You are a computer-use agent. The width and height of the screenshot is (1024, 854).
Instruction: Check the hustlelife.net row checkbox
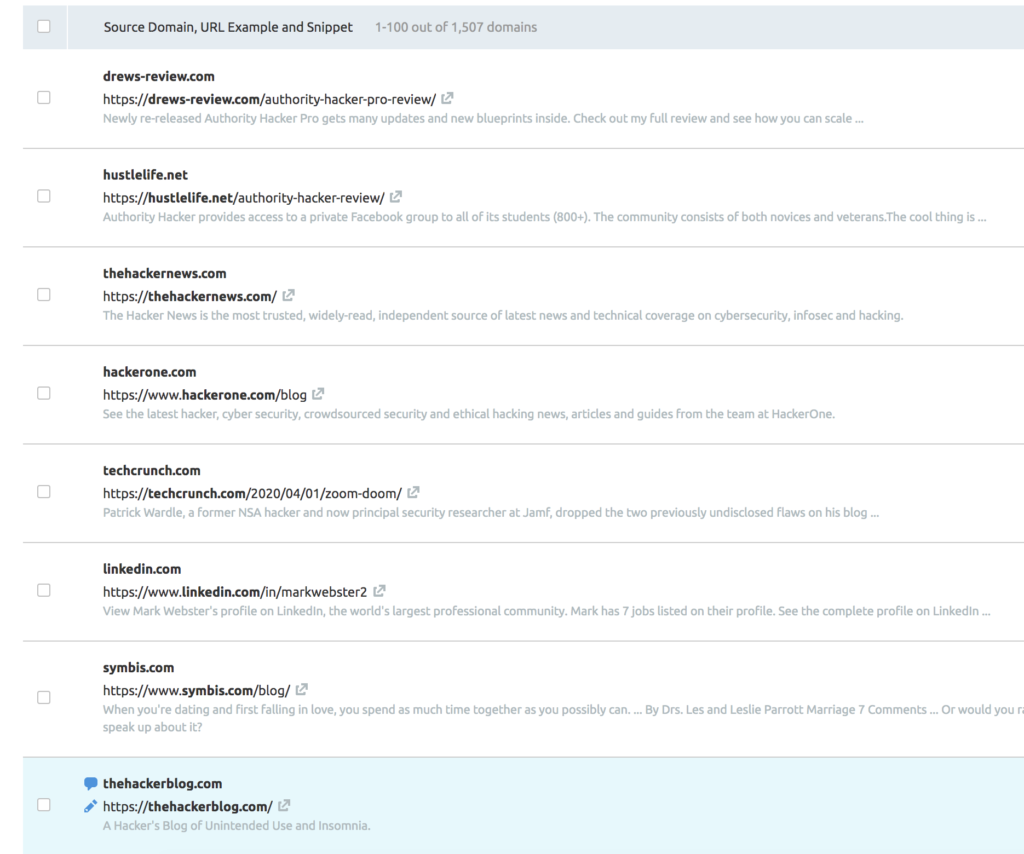point(44,197)
